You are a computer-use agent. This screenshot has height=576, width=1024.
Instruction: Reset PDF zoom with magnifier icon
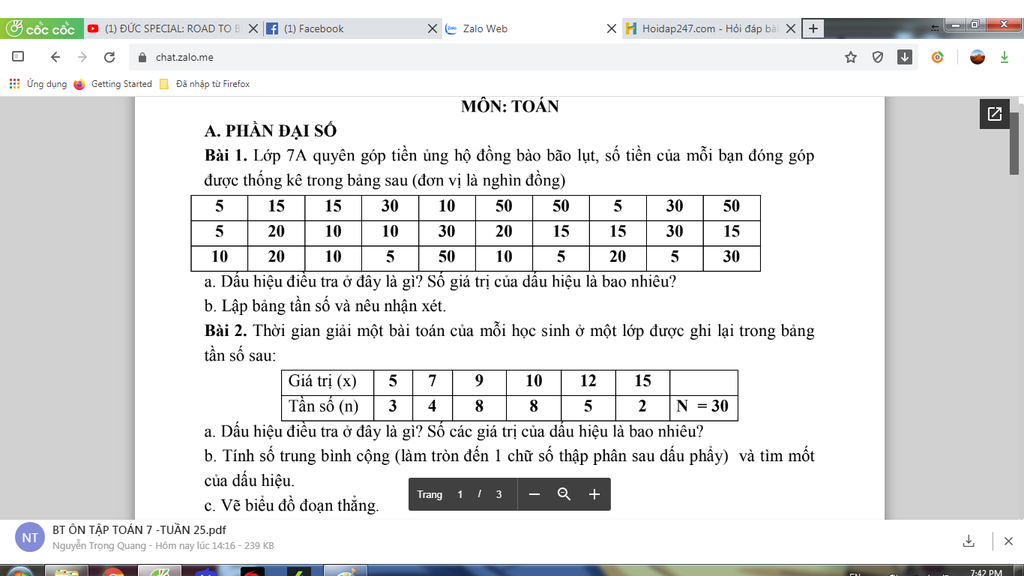pyautogui.click(x=564, y=494)
